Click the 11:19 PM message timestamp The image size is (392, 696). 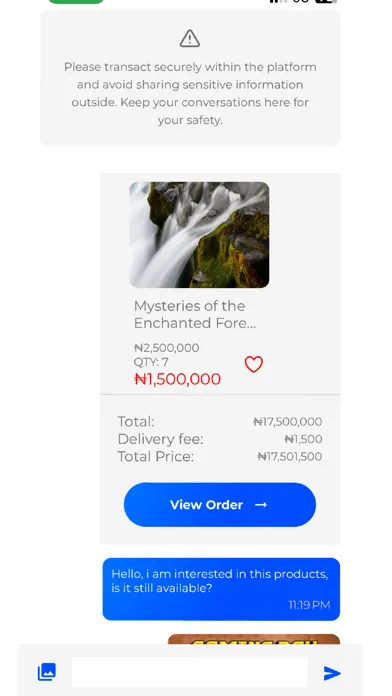(x=309, y=605)
